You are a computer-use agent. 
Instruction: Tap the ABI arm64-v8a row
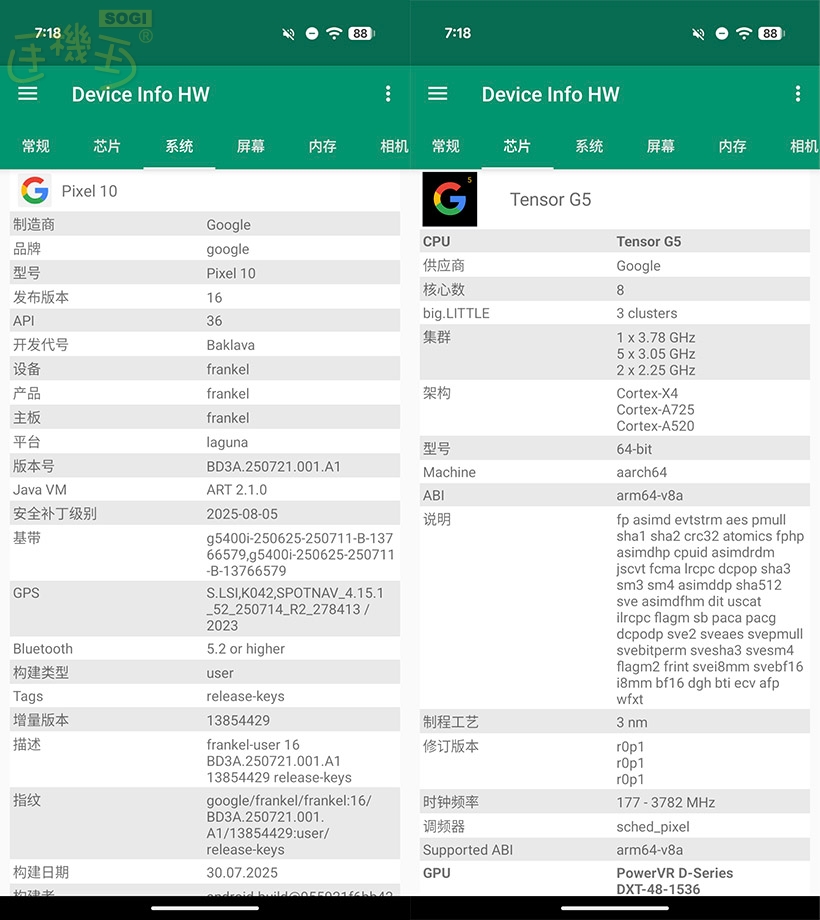(615, 495)
